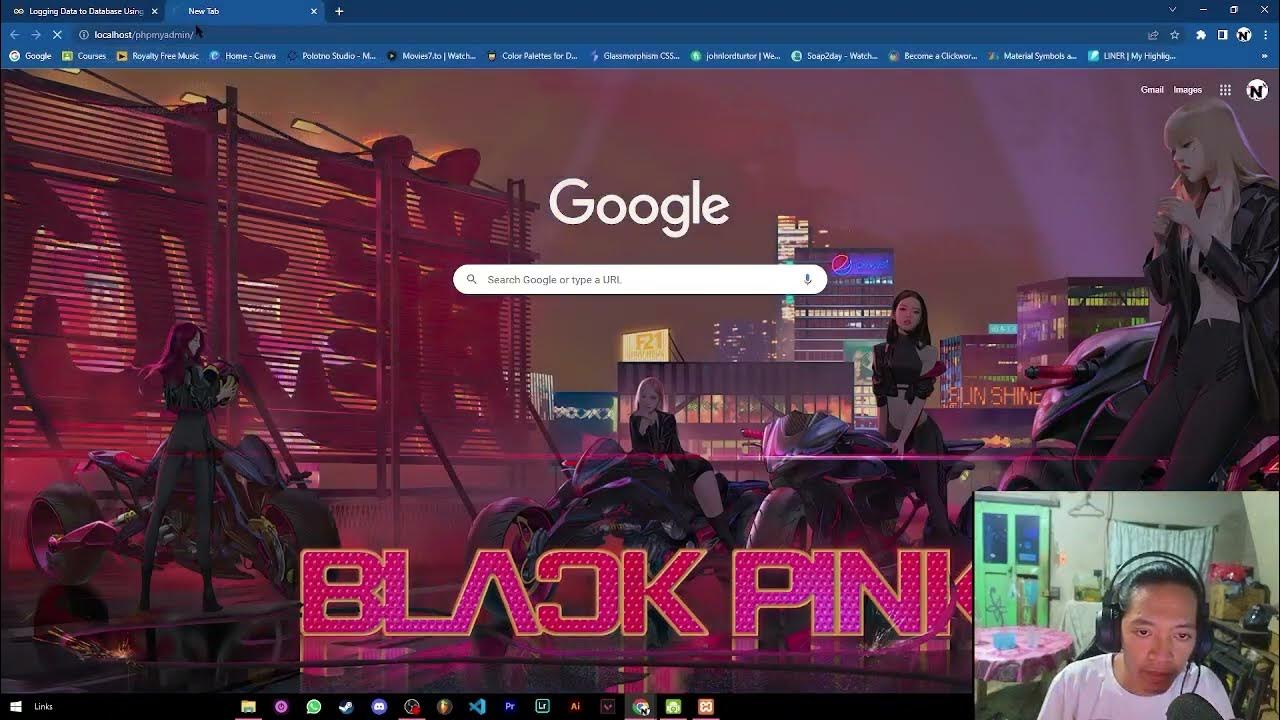Open the green app icon on taskbar
This screenshot has height=720, width=1280.
coord(673,706)
